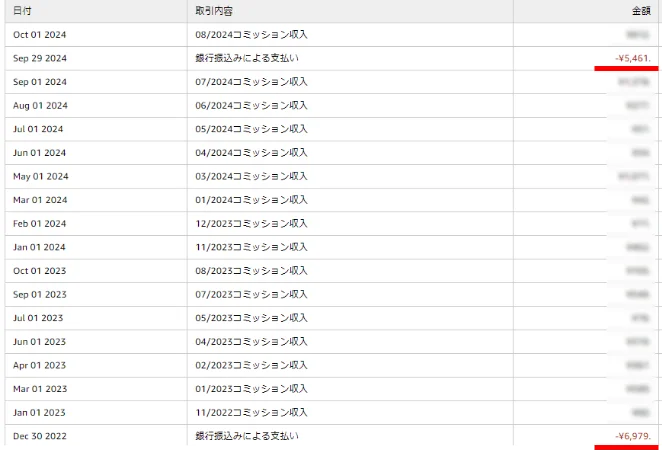
Task: Click 04/2024コミッション収入 transaction entry
Action: [x=251, y=153]
